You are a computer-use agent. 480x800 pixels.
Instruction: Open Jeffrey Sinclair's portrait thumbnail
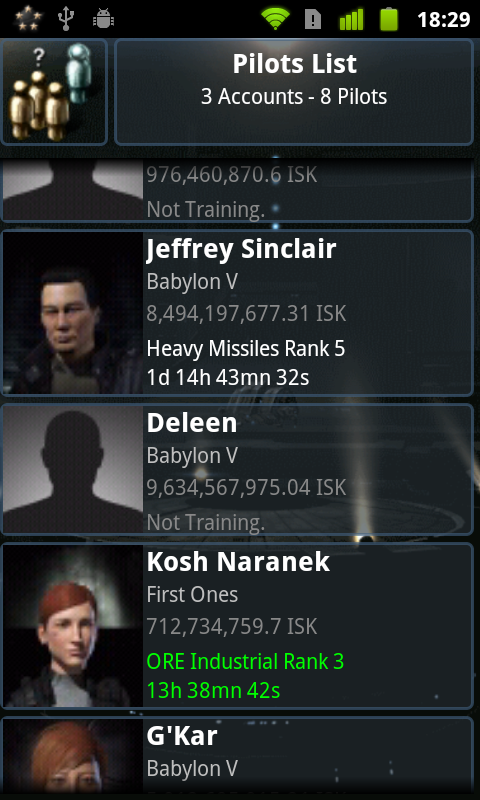click(73, 312)
